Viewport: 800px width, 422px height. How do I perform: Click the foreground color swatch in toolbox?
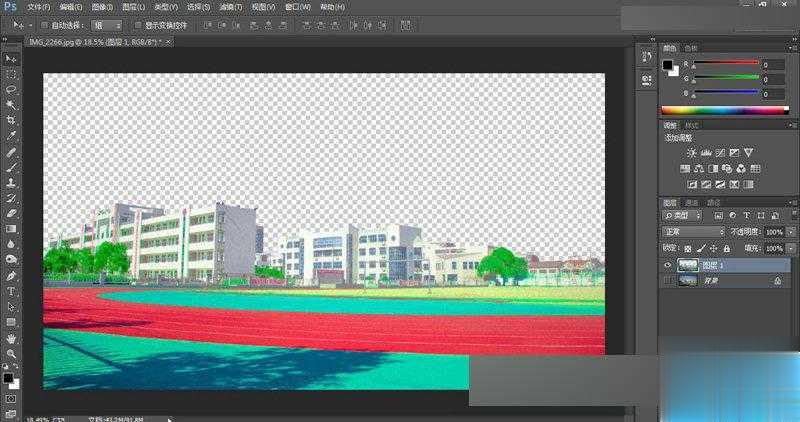(8, 378)
